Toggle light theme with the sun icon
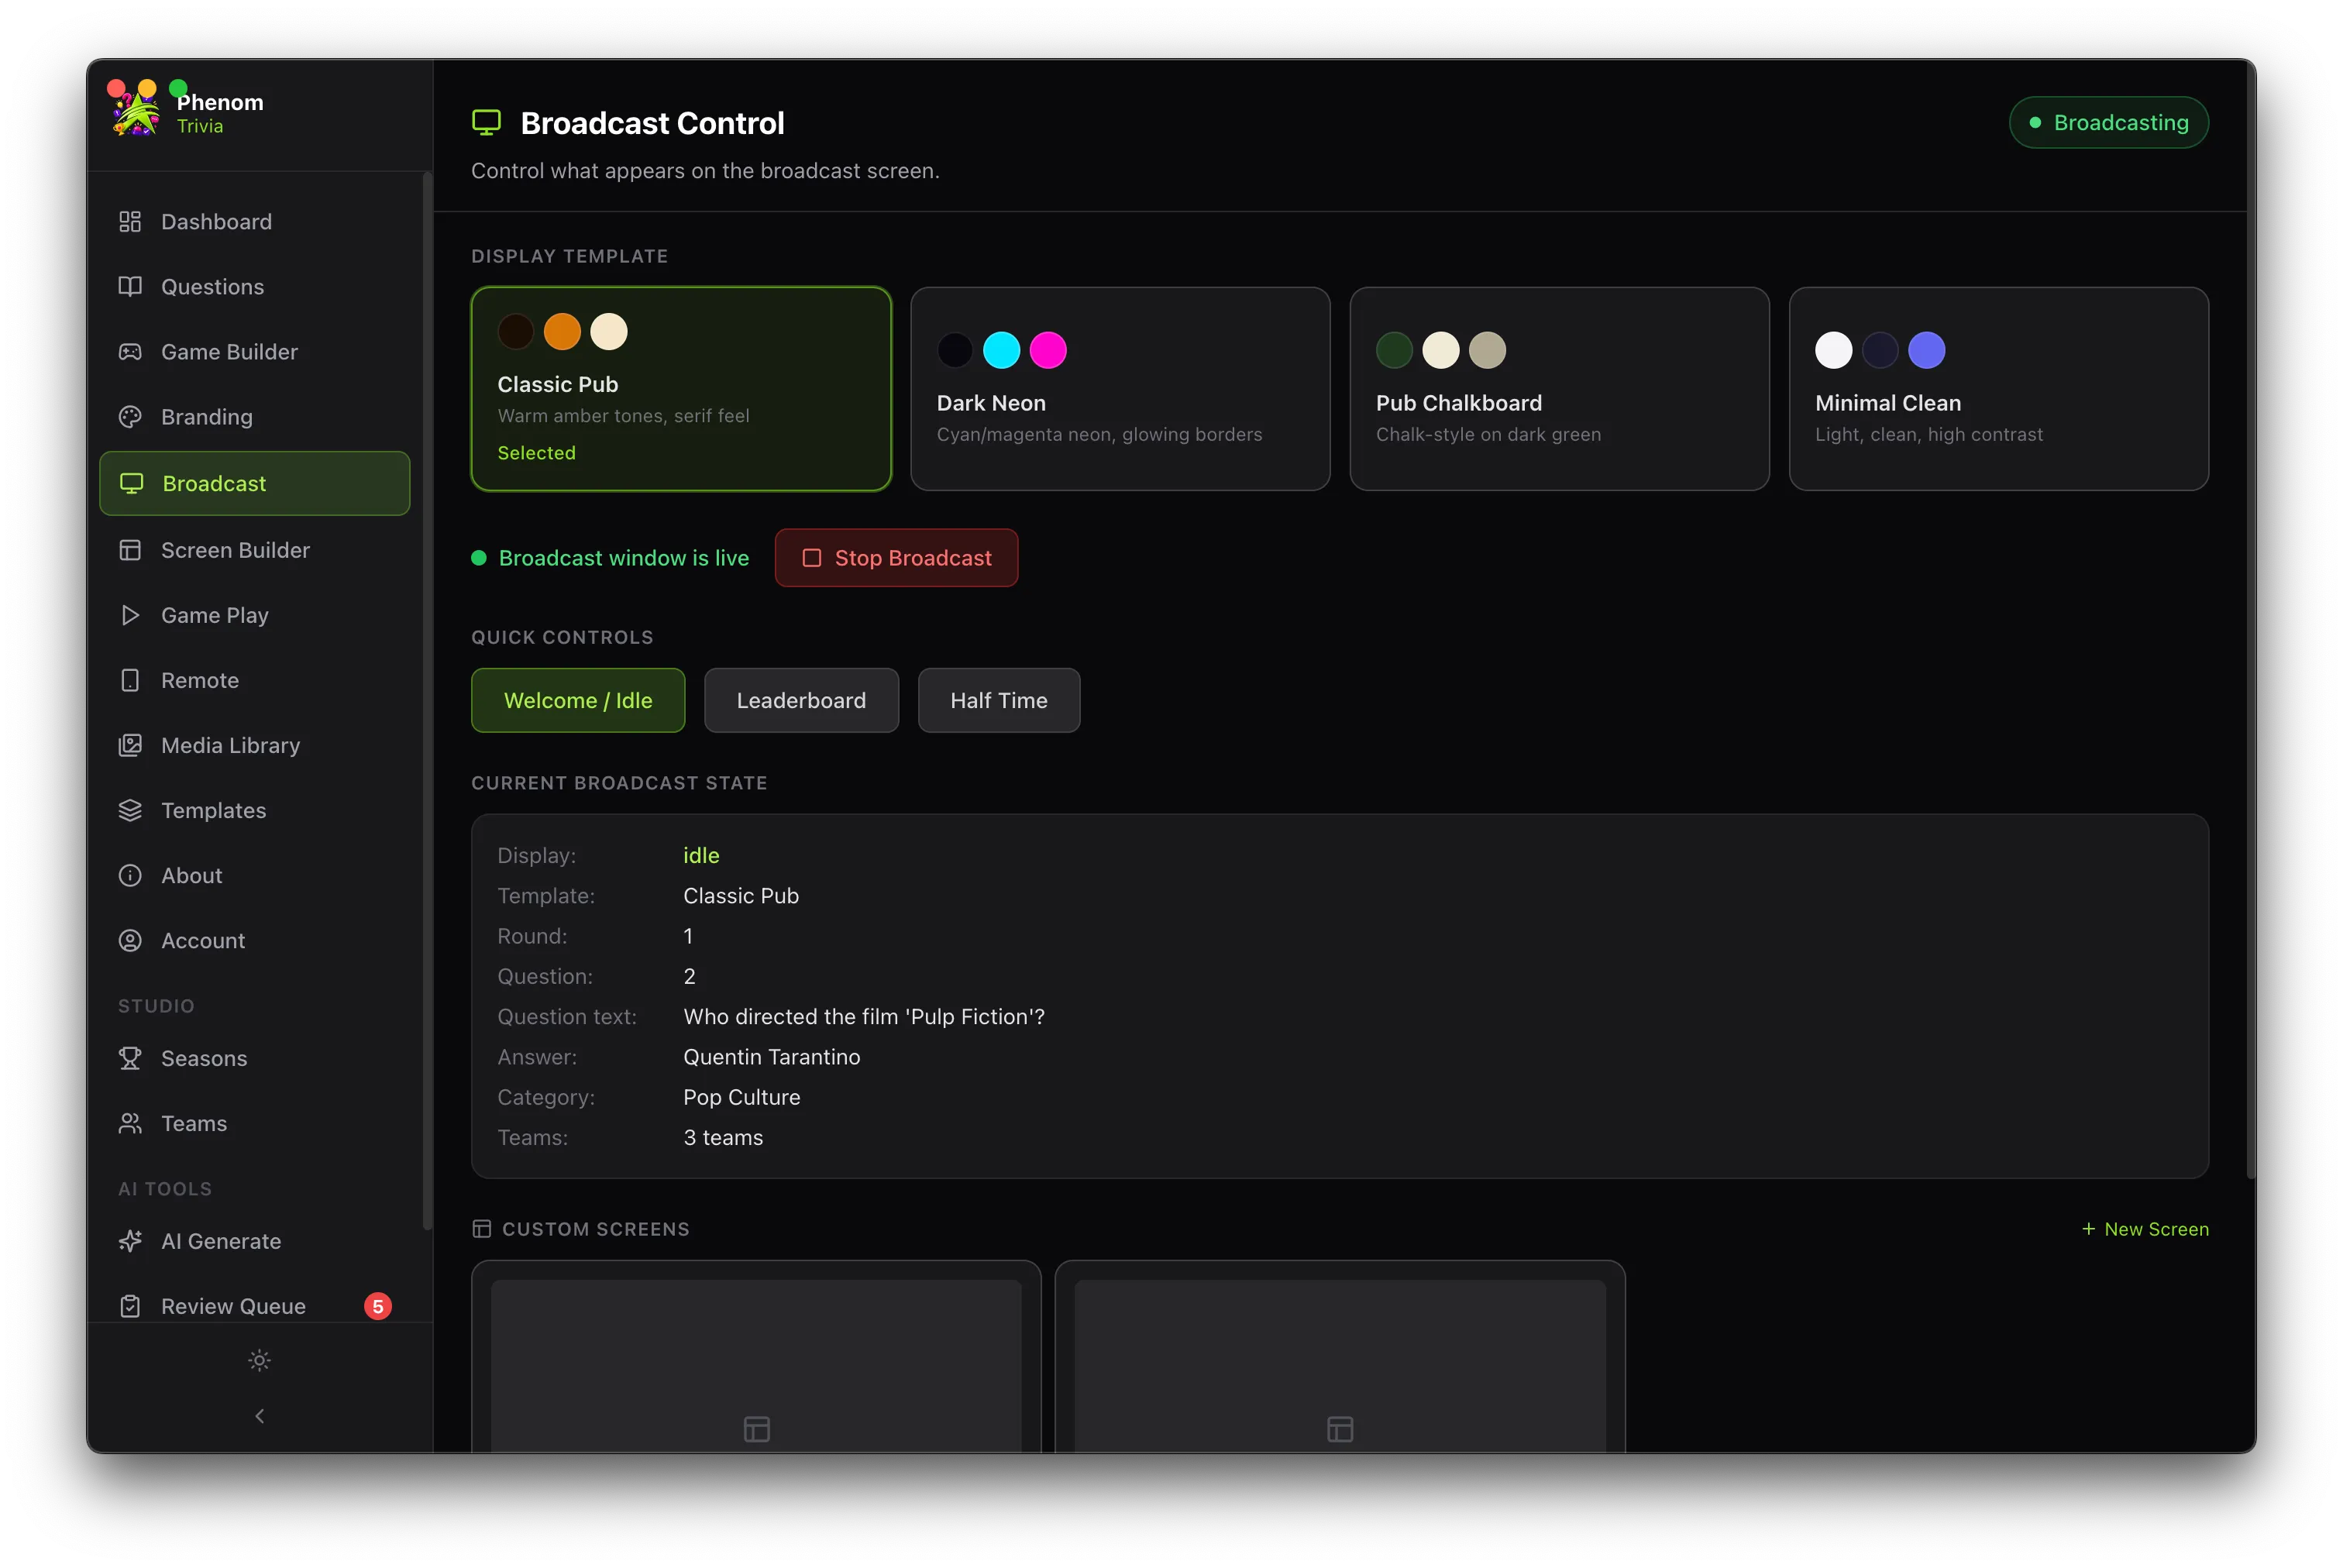 tap(259, 1360)
